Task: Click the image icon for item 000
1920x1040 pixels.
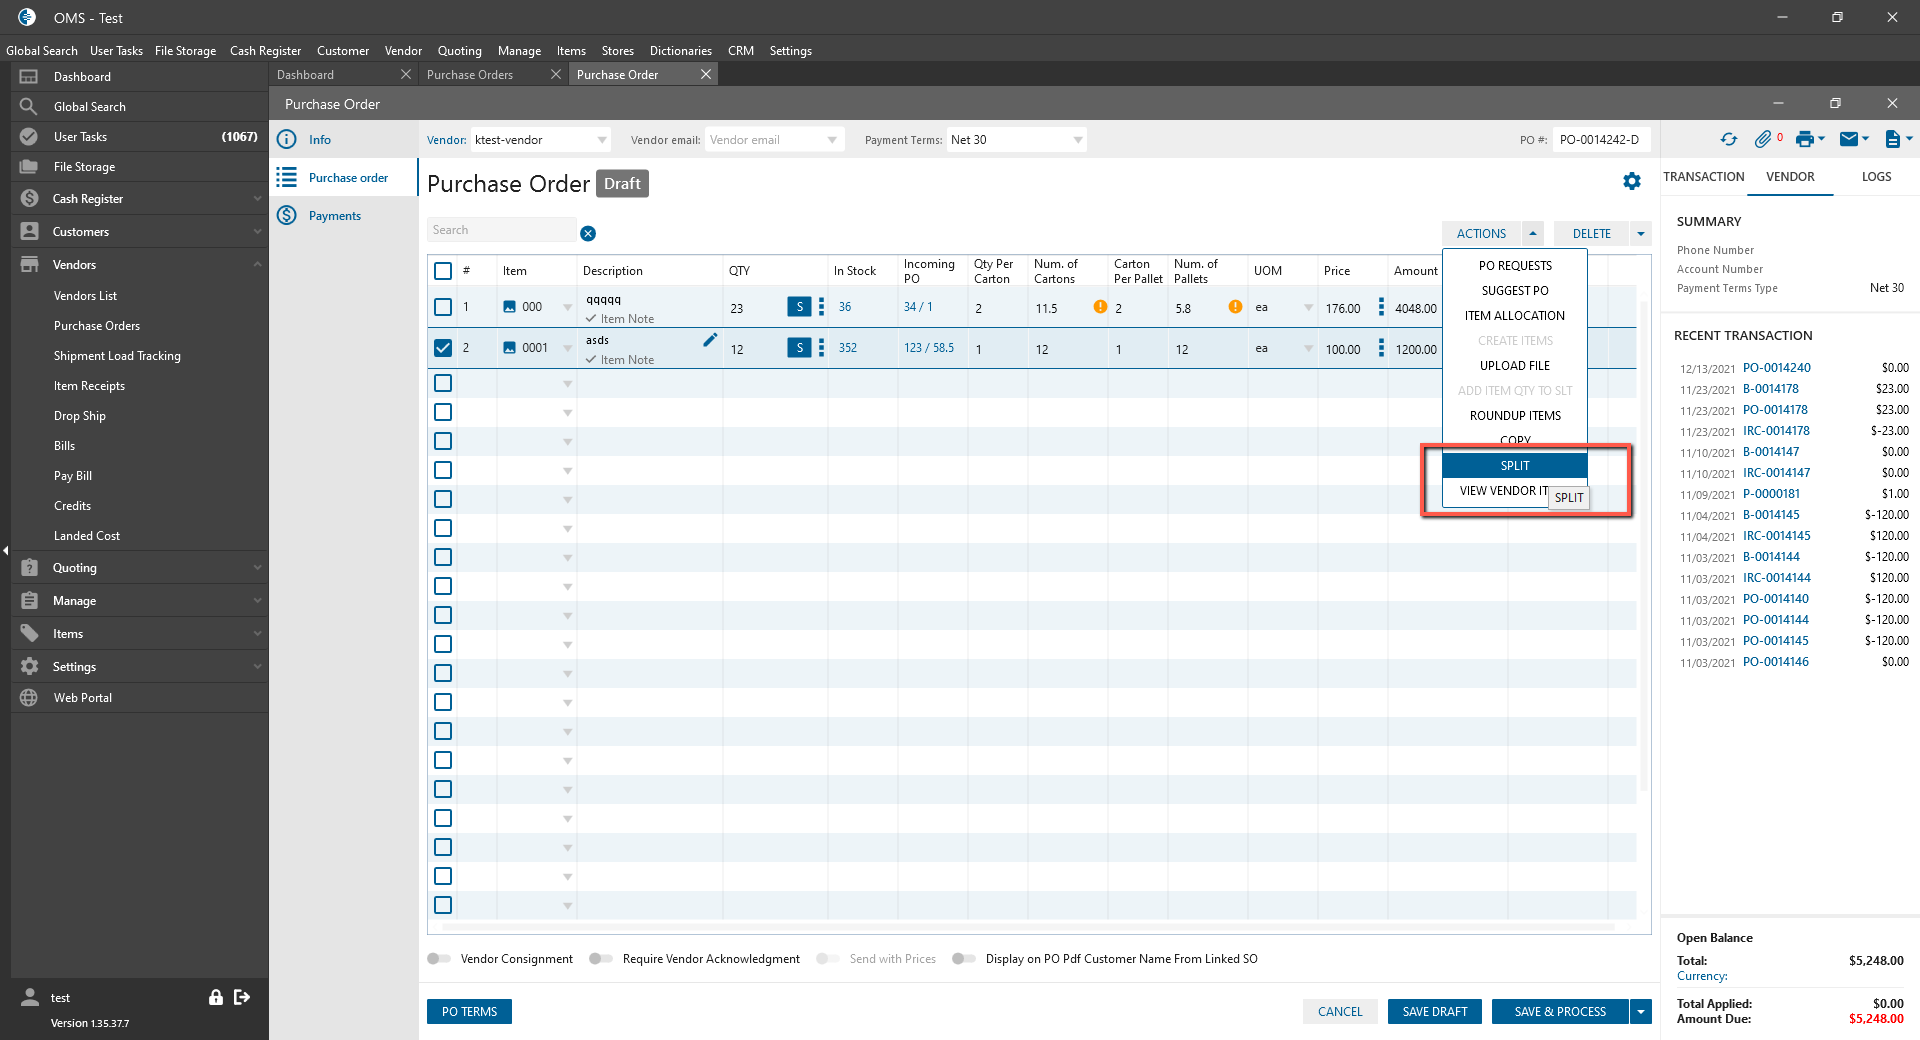Action: [x=510, y=307]
